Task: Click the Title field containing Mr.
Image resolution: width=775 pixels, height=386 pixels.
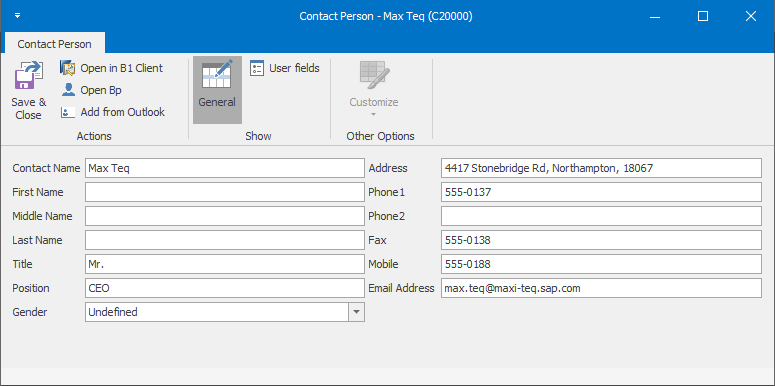Action: point(224,264)
